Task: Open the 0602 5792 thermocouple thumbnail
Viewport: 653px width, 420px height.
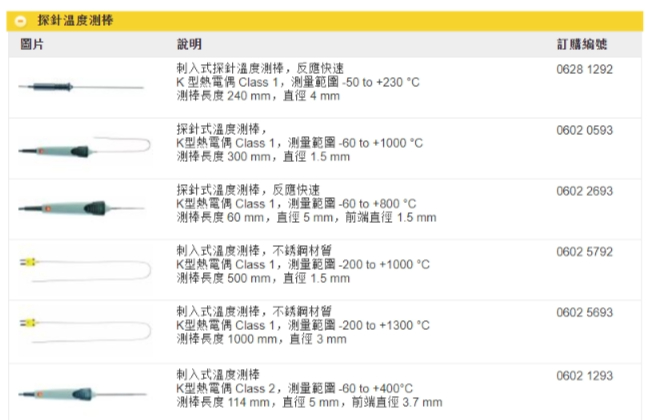Action: tap(82, 267)
